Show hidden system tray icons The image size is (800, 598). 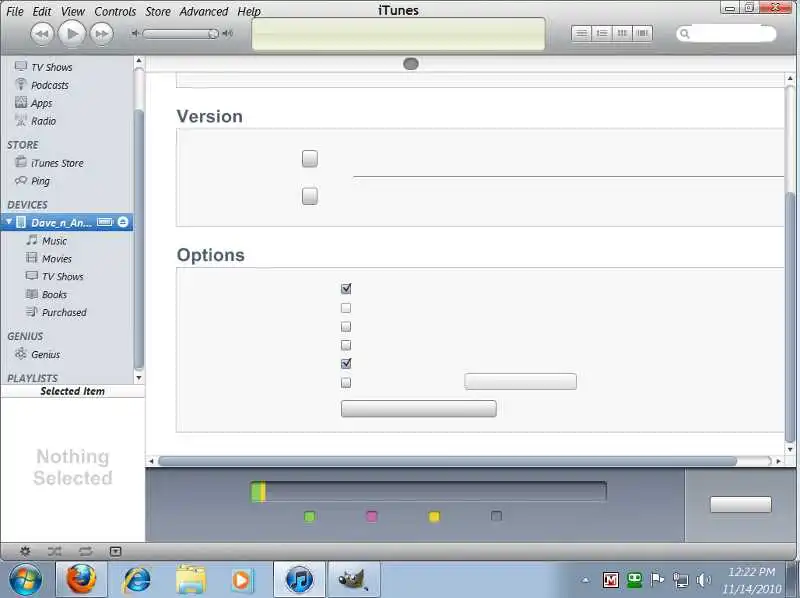tap(585, 580)
